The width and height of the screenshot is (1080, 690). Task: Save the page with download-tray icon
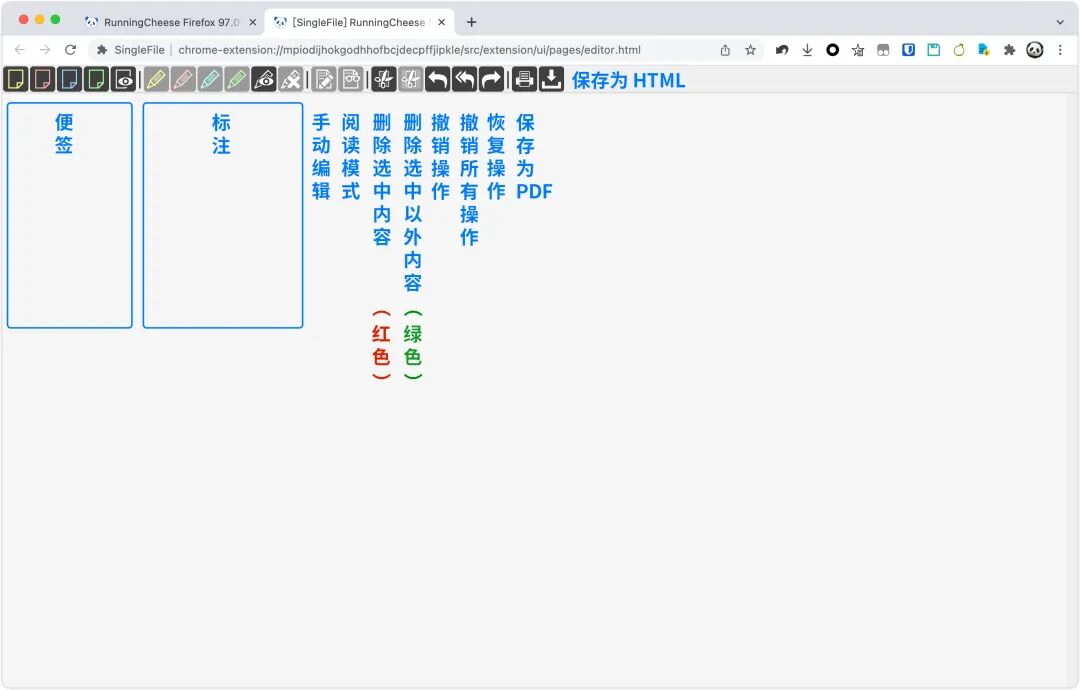(551, 80)
